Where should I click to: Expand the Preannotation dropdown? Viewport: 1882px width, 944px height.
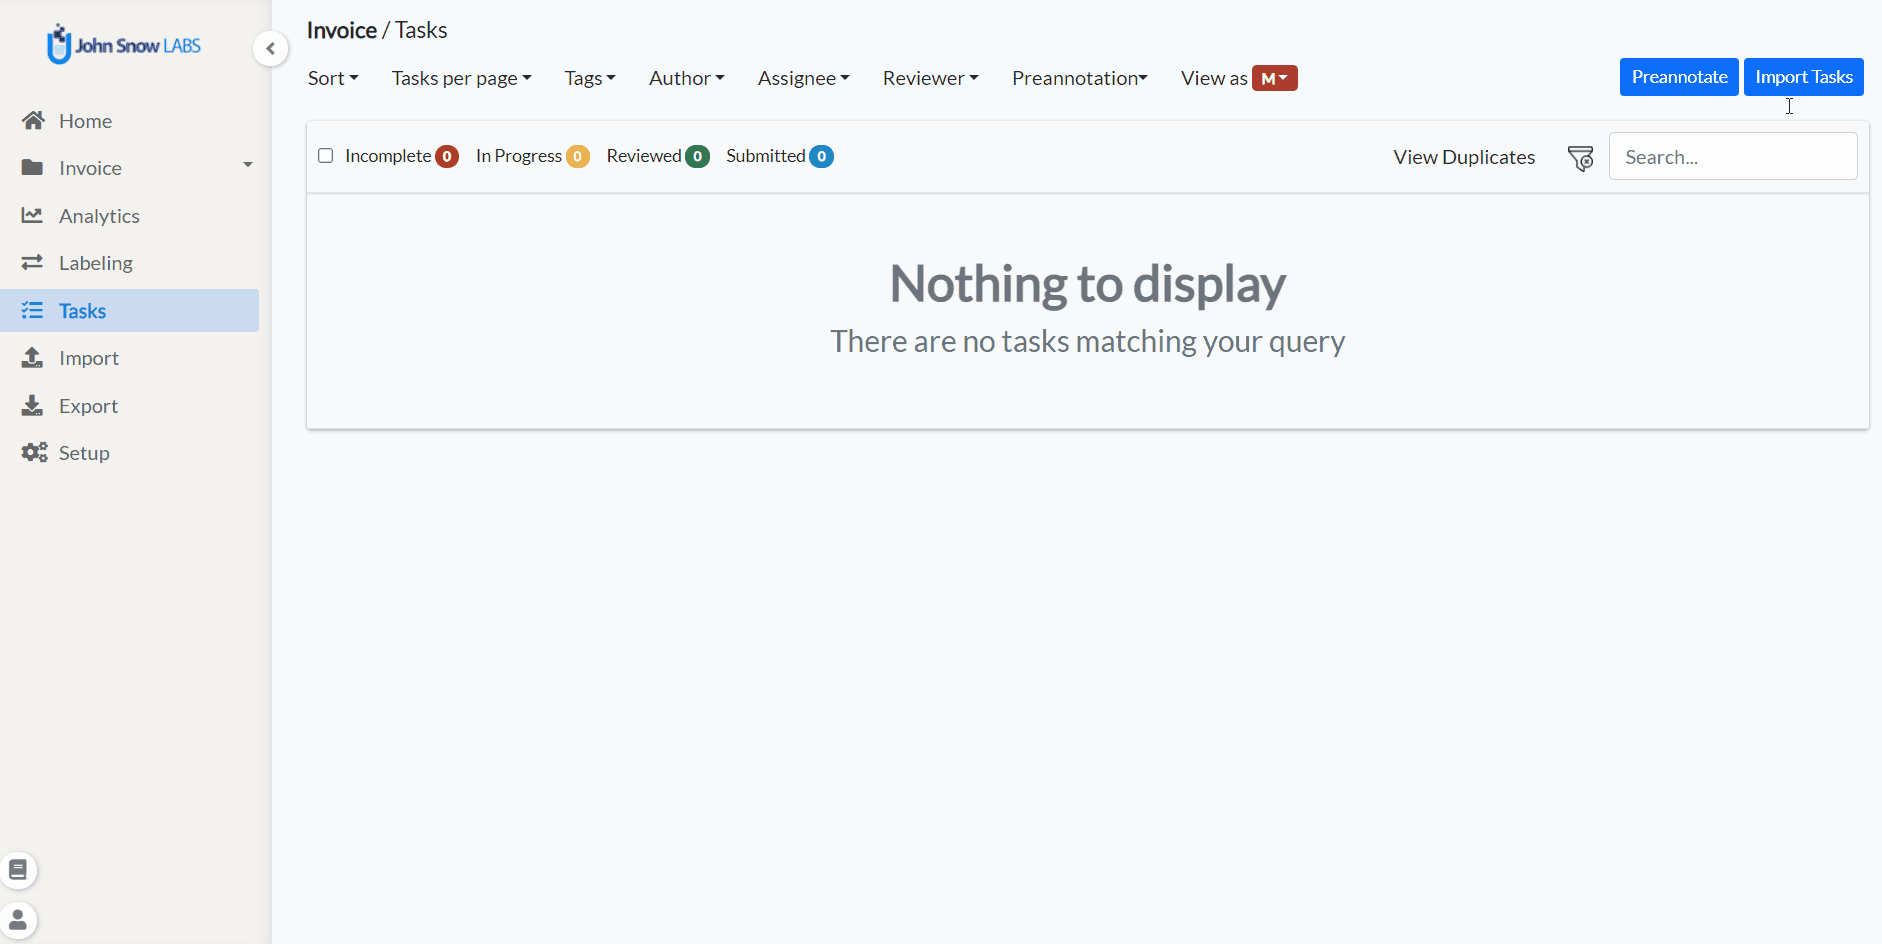coord(1080,78)
